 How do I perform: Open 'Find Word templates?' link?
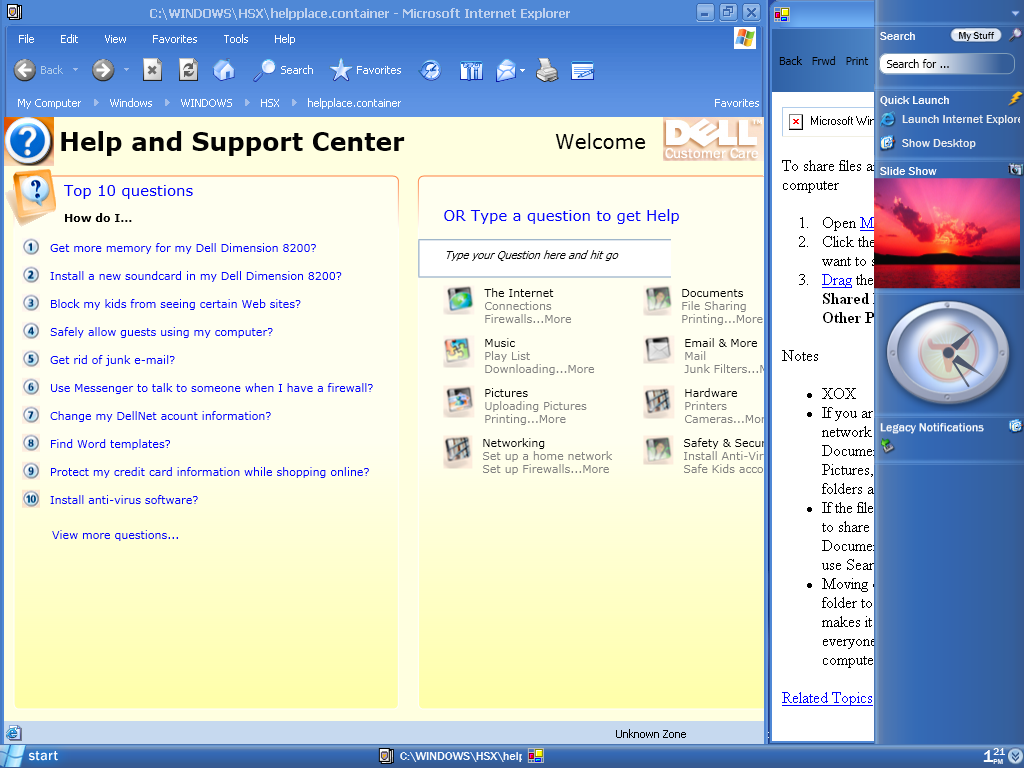(x=110, y=444)
